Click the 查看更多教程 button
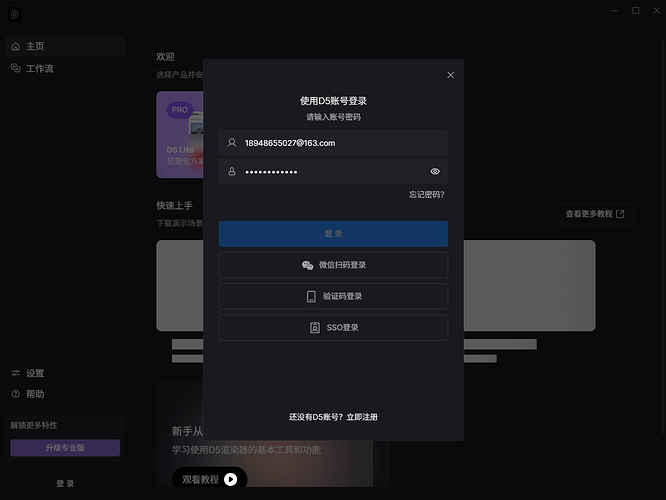 tap(595, 214)
